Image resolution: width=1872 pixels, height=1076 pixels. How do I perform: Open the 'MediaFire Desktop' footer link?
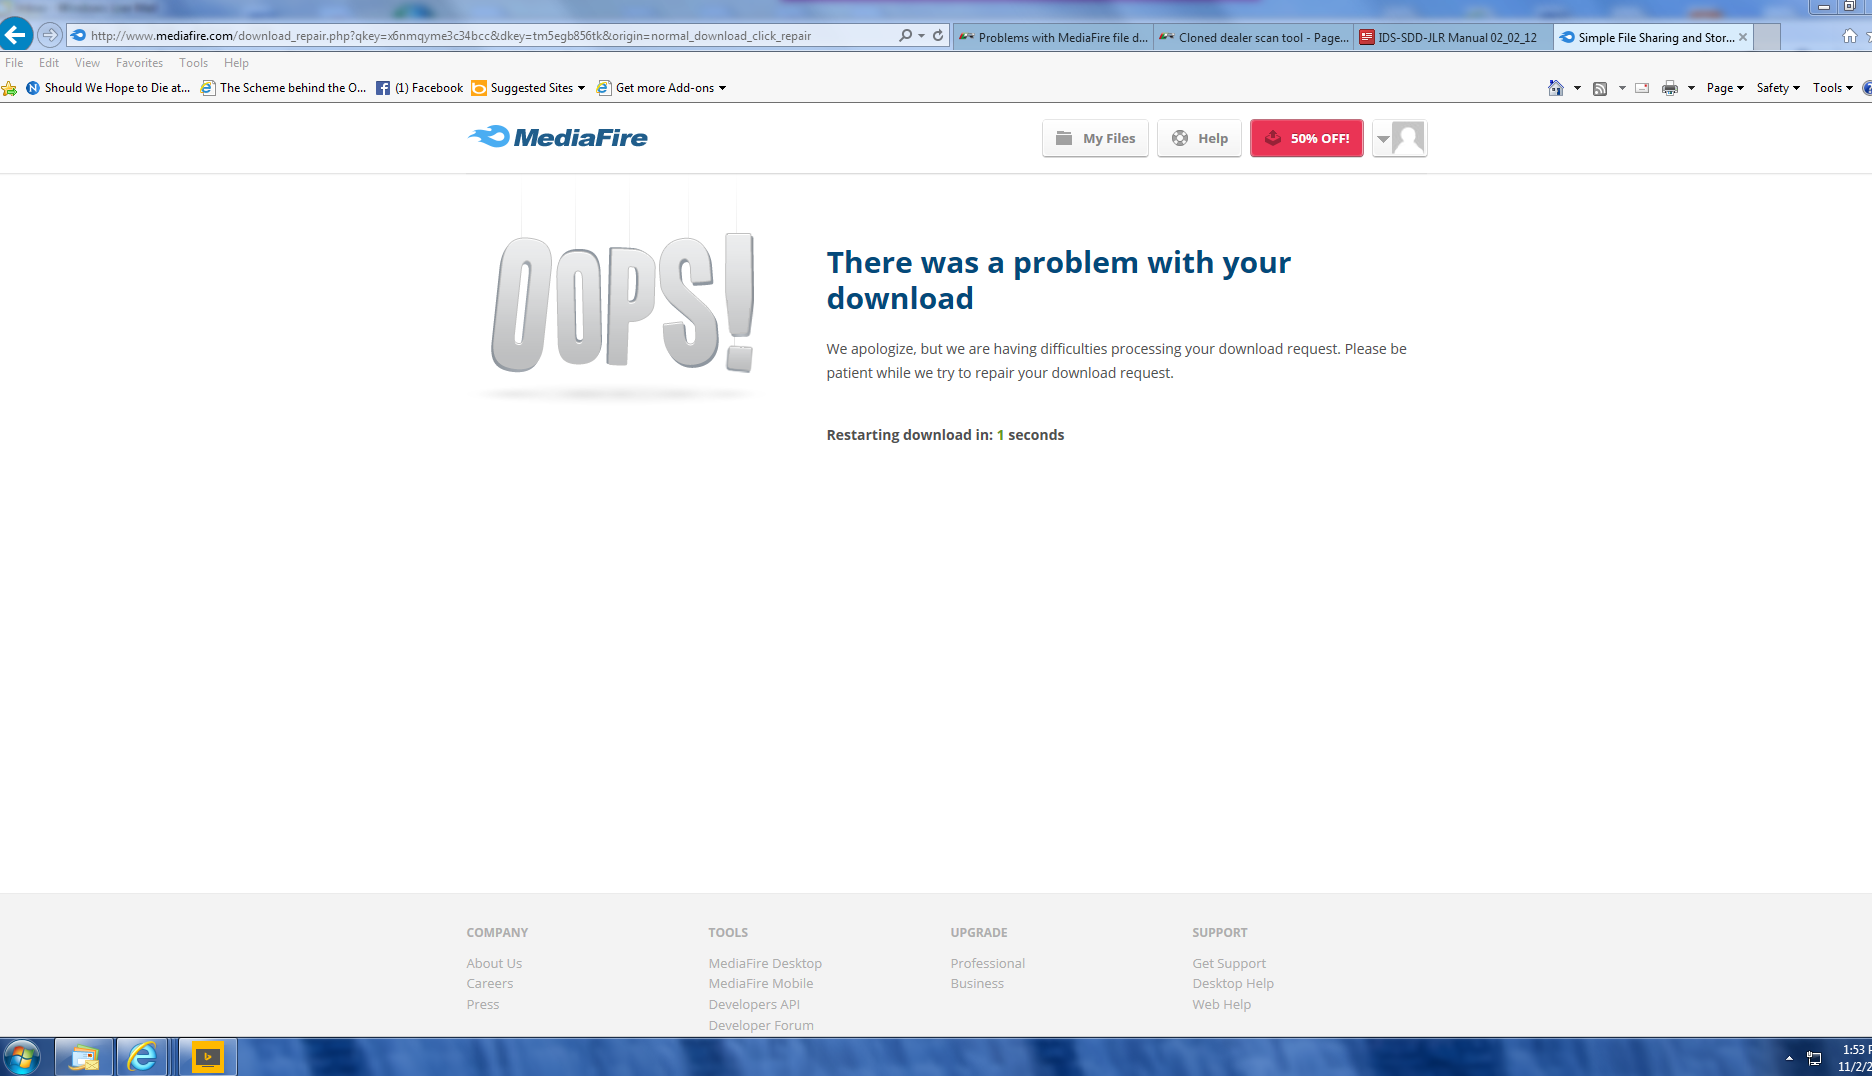coord(765,963)
